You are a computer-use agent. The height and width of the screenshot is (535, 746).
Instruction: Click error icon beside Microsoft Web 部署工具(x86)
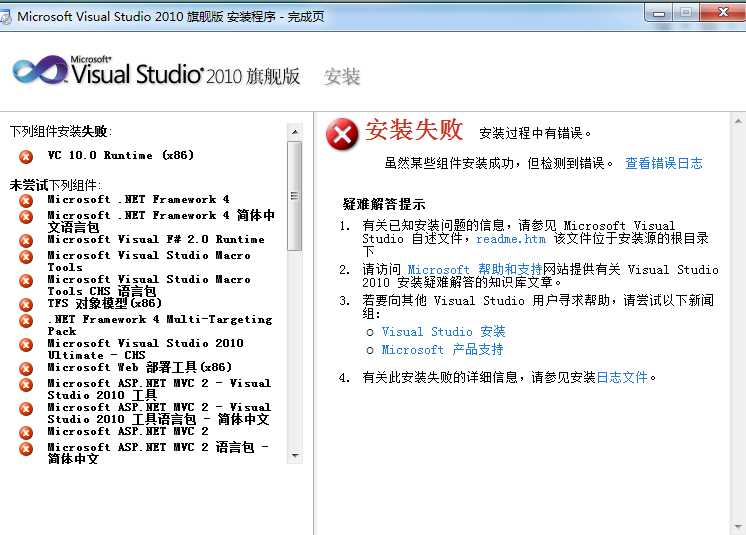[26, 369]
